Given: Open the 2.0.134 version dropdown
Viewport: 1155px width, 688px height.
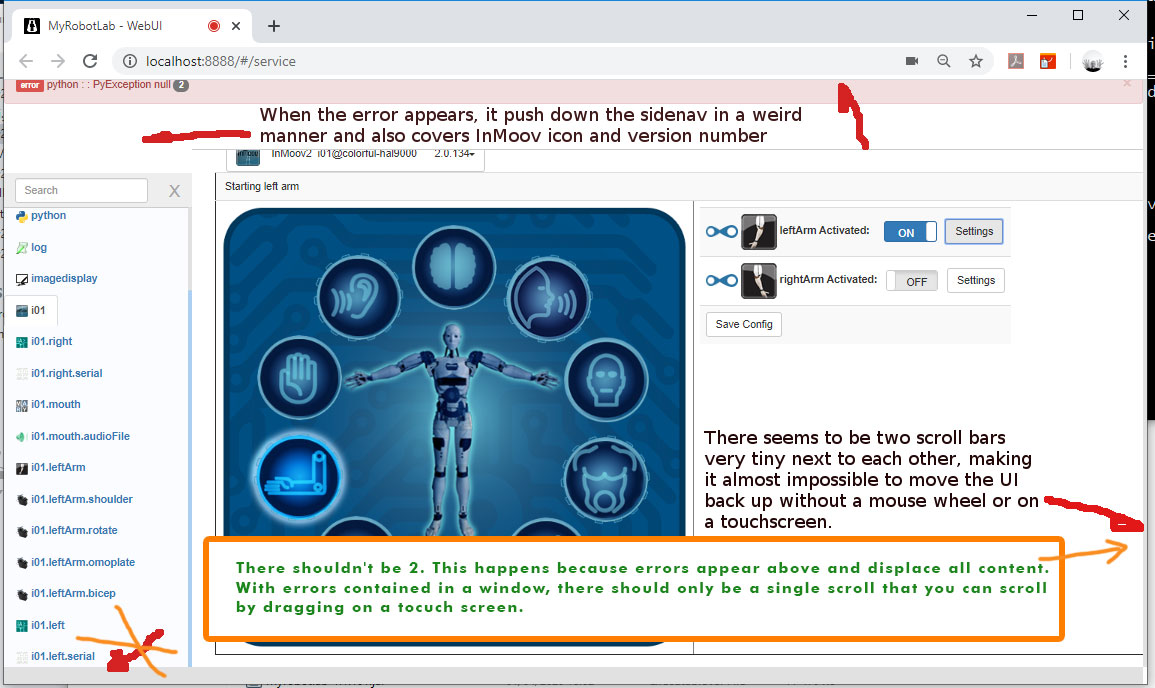Looking at the screenshot, I should coord(454,154).
